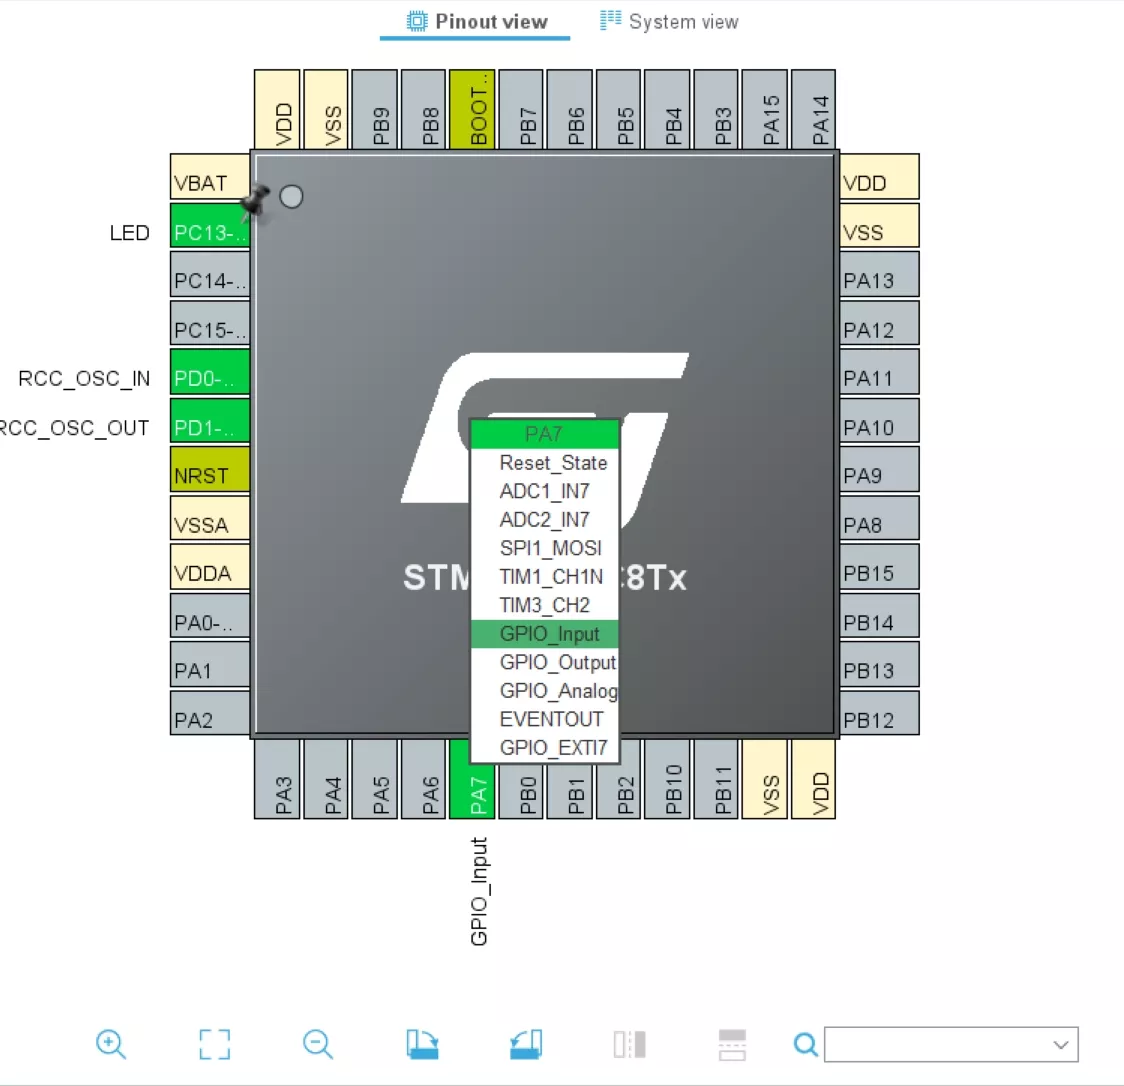Click the fit-to-screen frame icon
The width and height of the screenshot is (1124, 1086).
point(214,1045)
